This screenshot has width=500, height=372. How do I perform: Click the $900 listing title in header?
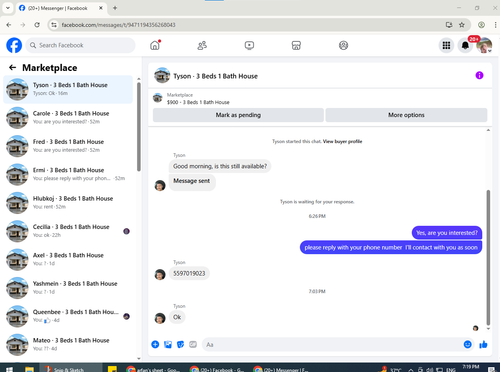pos(198,102)
